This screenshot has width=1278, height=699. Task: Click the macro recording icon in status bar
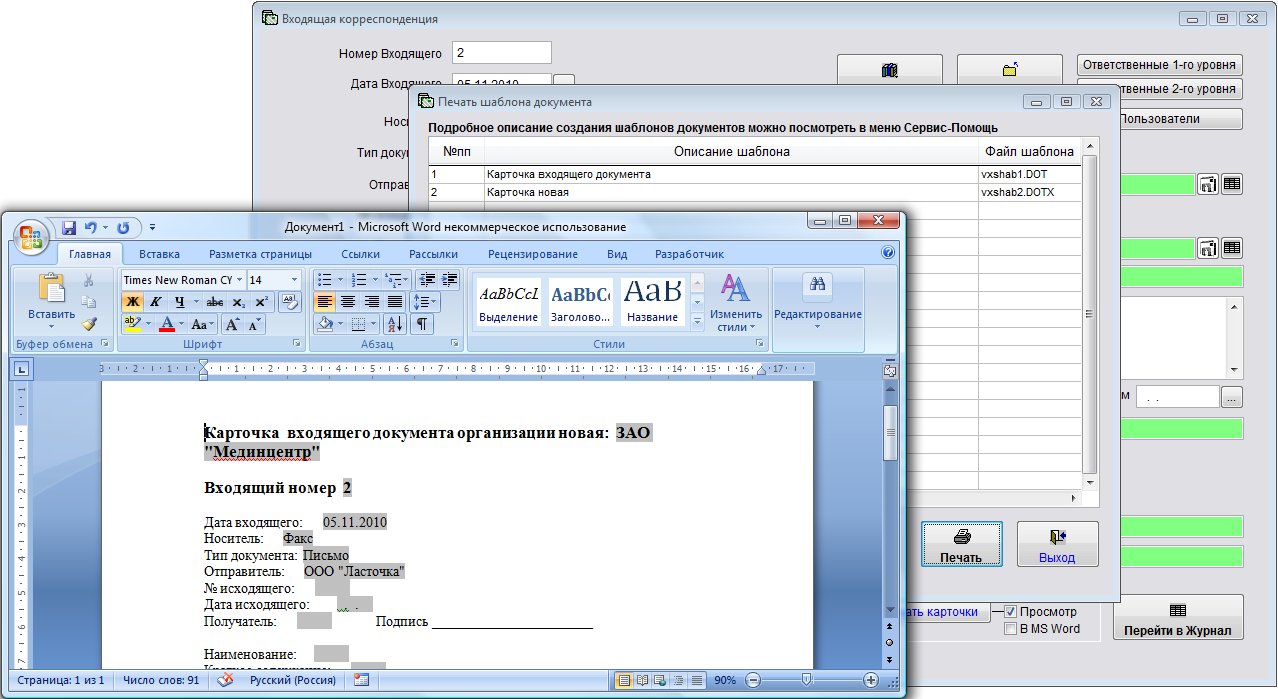(361, 680)
